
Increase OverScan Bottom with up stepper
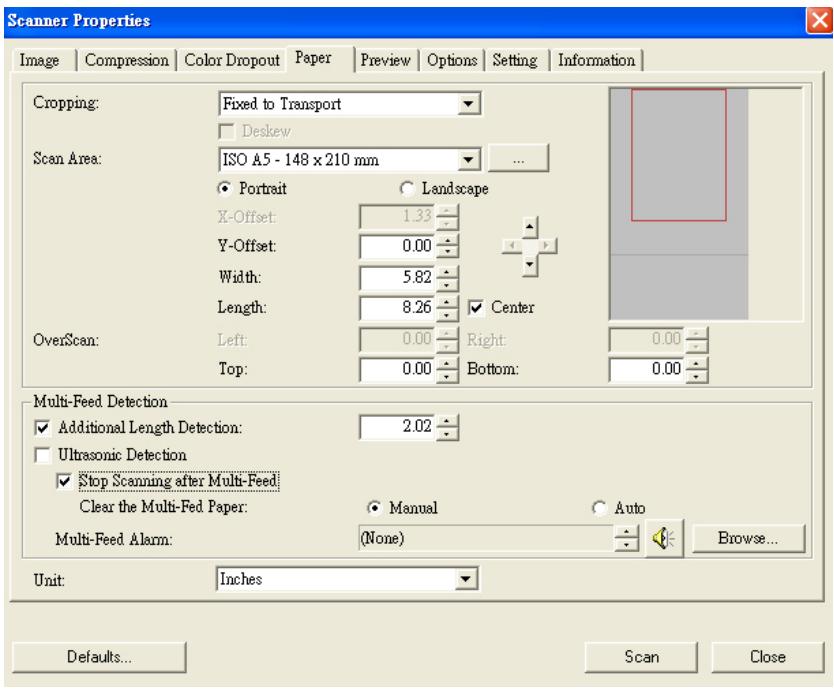click(x=696, y=364)
